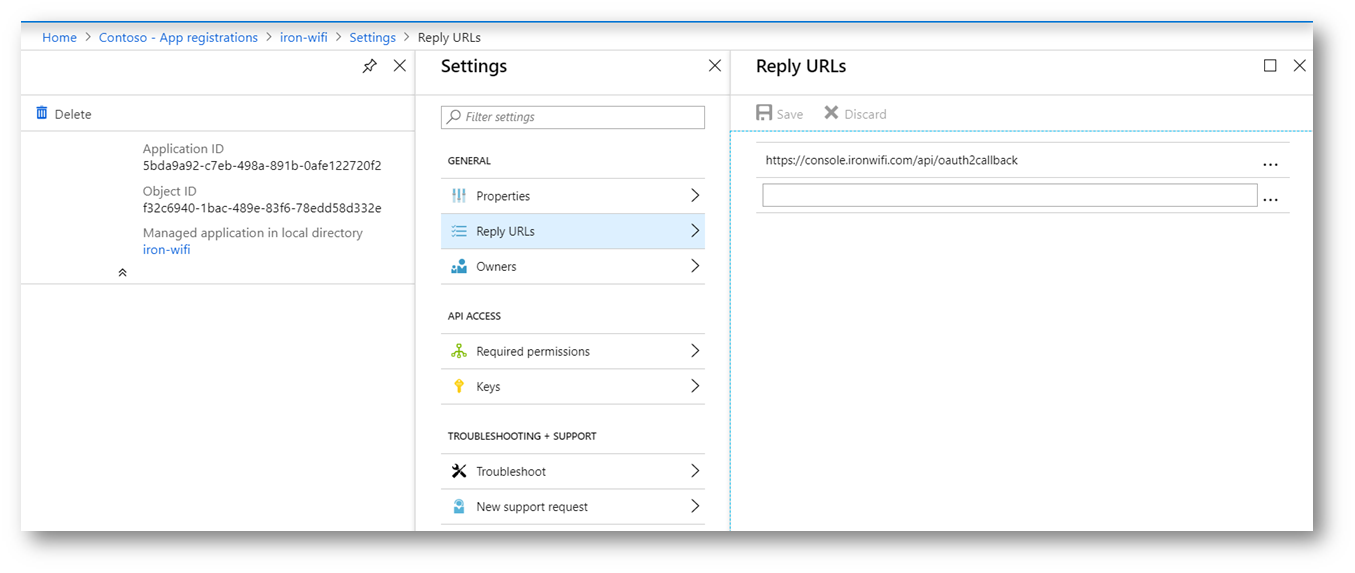Image resolution: width=1355 pixels, height=573 pixels.
Task: Click the Keys key icon
Action: coord(459,386)
